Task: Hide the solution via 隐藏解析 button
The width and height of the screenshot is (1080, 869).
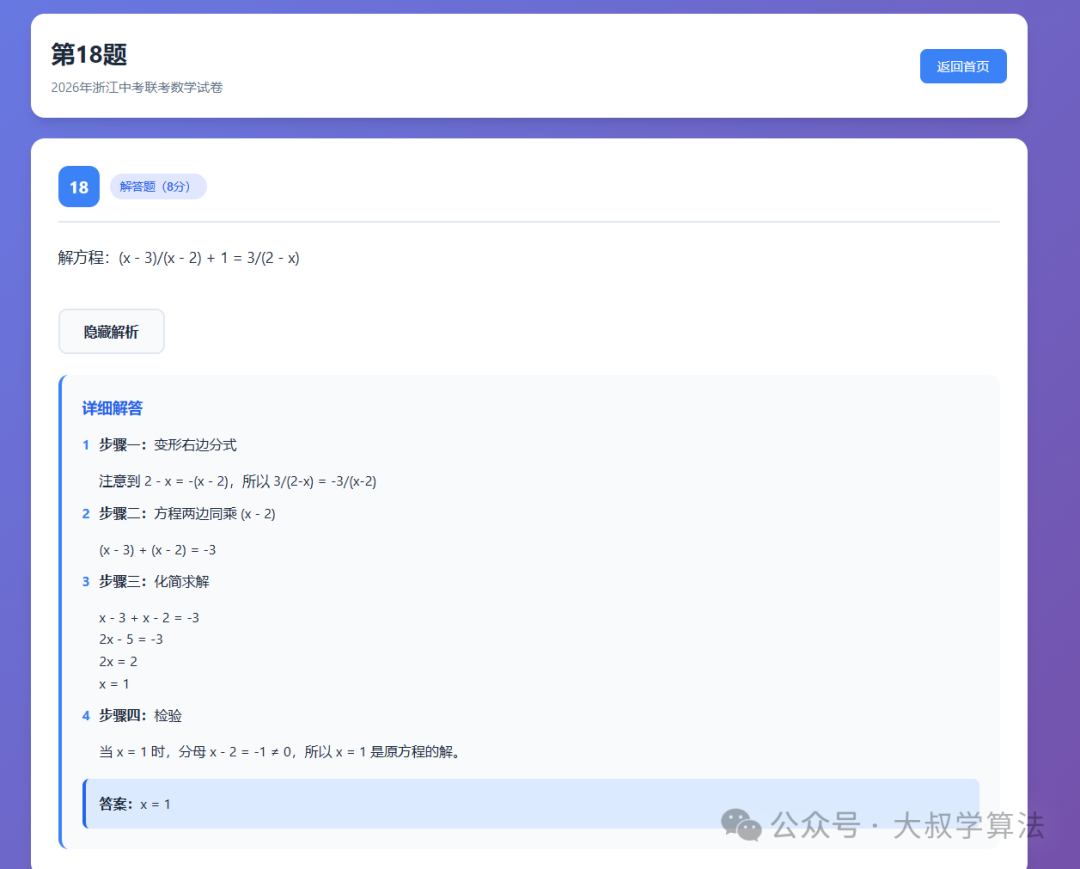Action: [111, 331]
